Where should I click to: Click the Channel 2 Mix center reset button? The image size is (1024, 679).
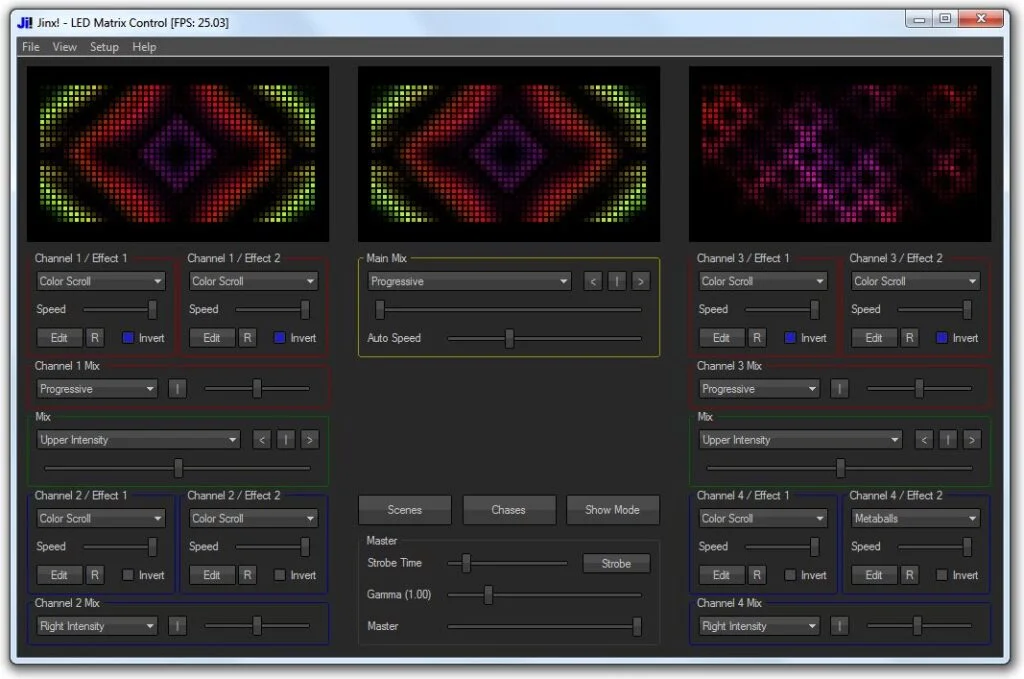click(x=177, y=626)
